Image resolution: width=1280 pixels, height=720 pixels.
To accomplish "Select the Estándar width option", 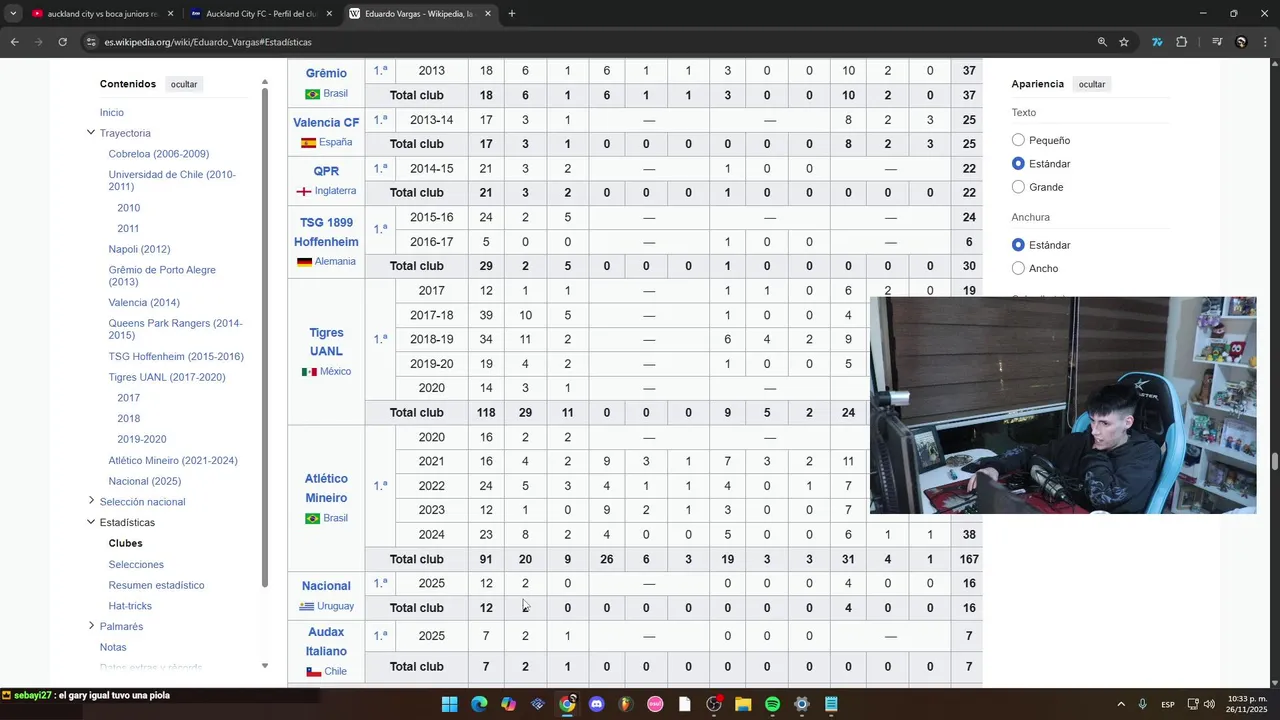I will click(x=1018, y=245).
